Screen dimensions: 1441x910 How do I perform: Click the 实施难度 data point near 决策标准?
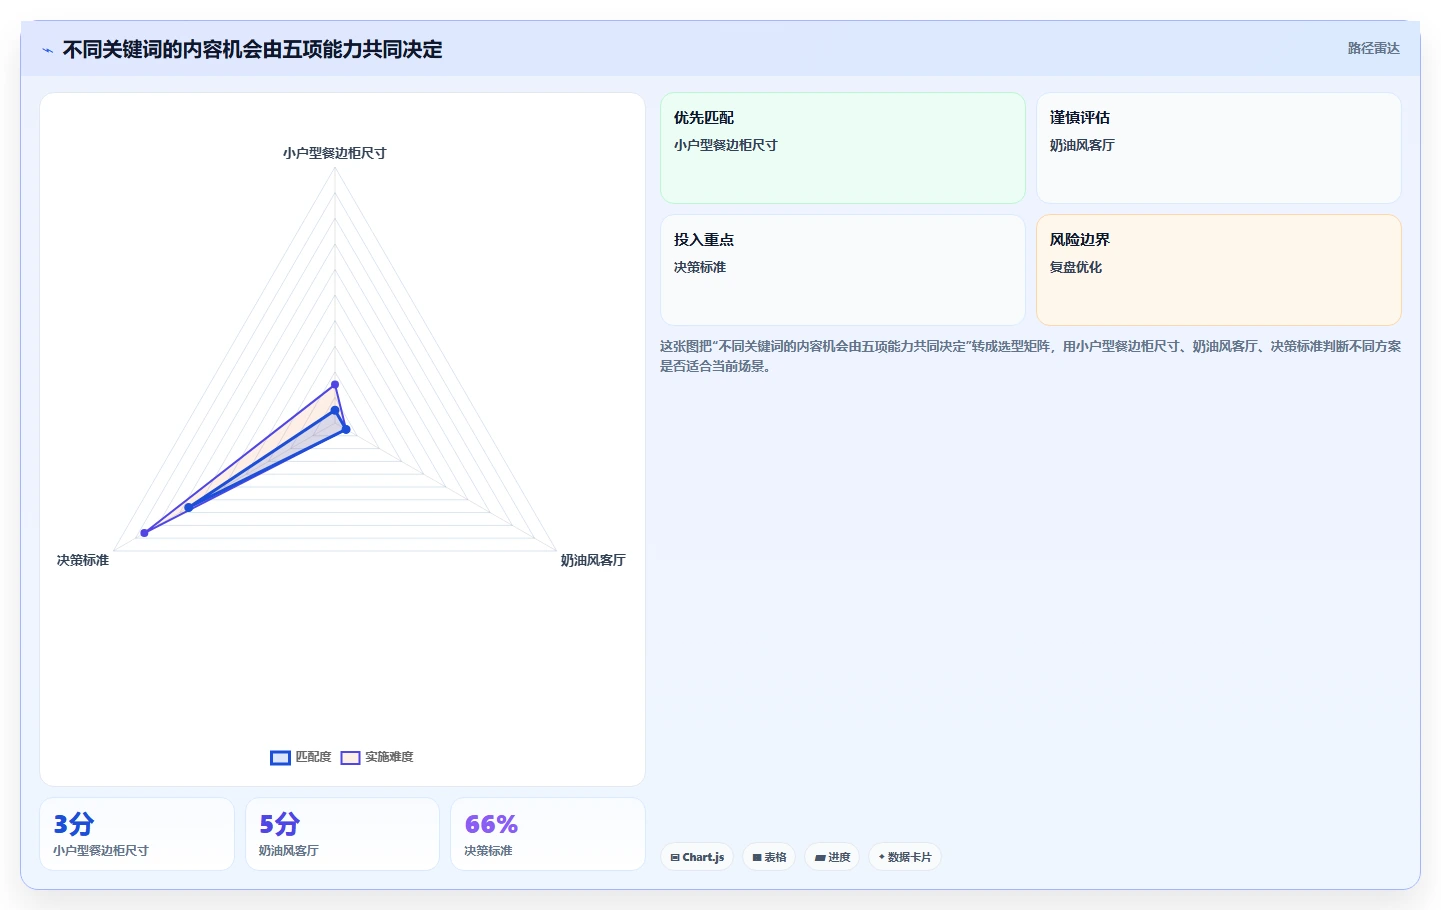pos(145,533)
